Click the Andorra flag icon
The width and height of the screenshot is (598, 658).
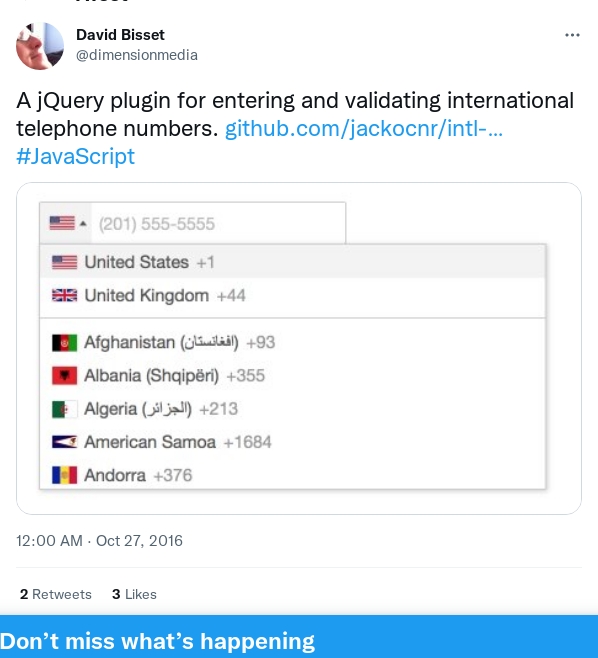(64, 475)
